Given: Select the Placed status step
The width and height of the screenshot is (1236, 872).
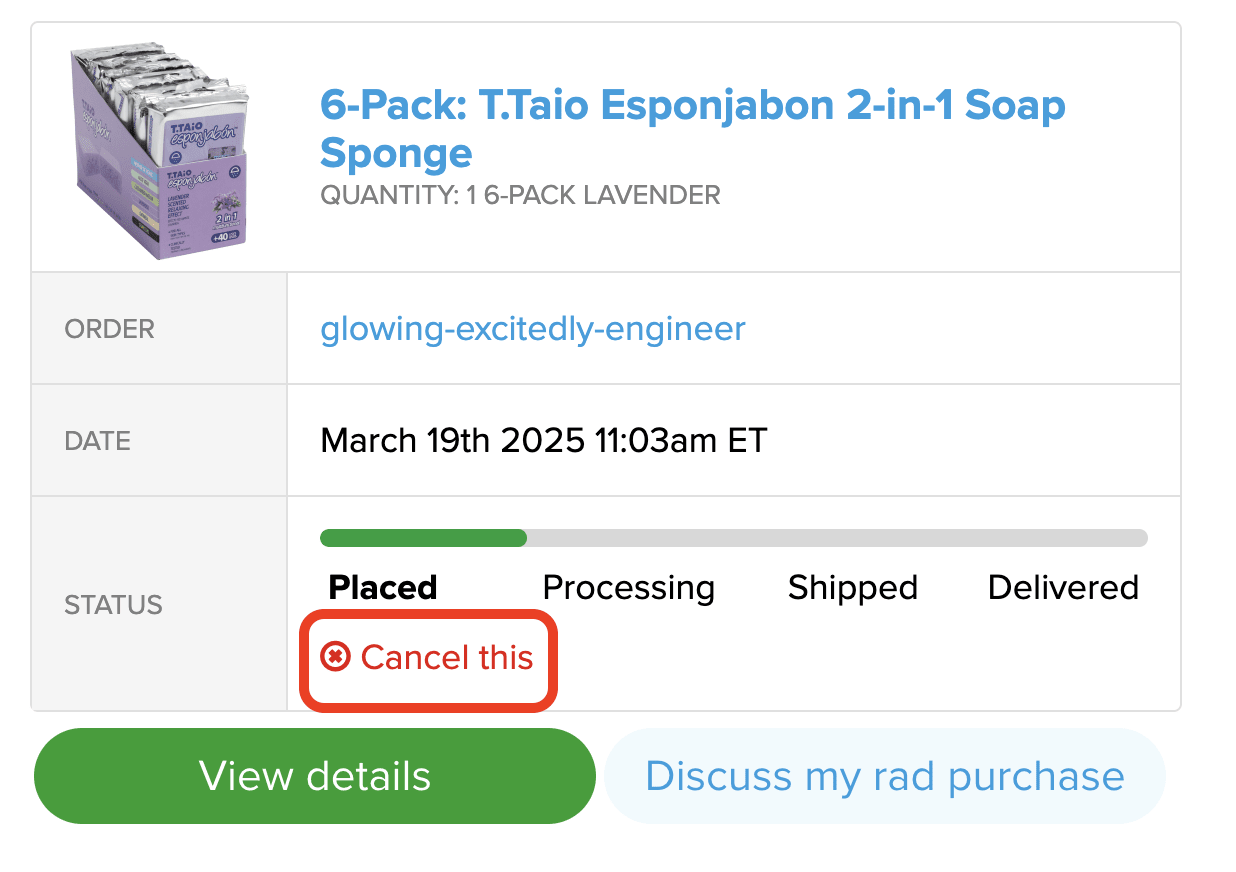Looking at the screenshot, I should [x=383, y=587].
